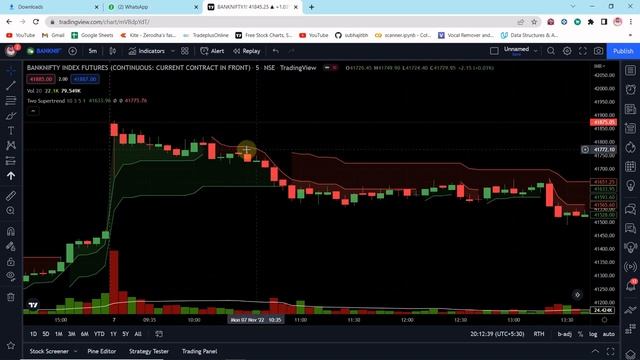This screenshot has width=640, height=360.
Task: Toggle b-adj back adjustment
Action: tap(564, 334)
